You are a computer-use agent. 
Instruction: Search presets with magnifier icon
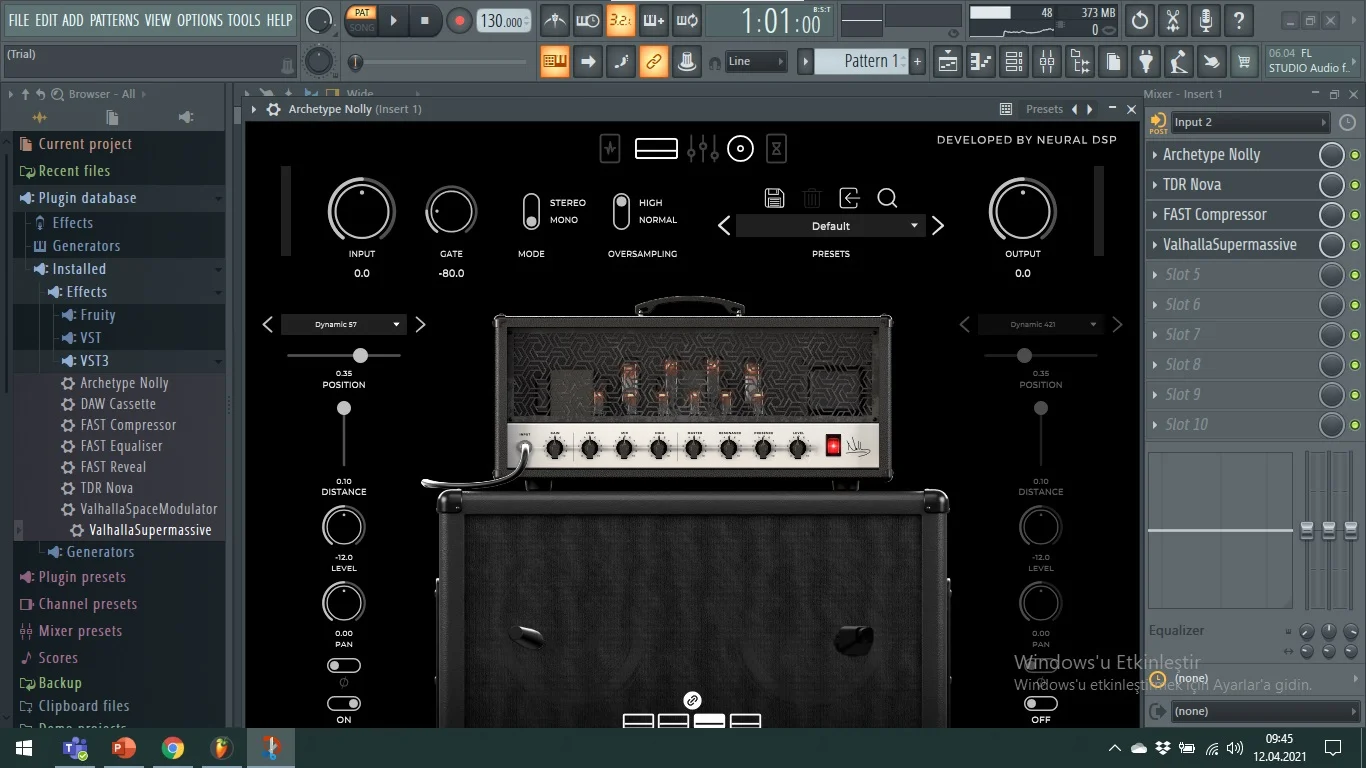coord(887,198)
